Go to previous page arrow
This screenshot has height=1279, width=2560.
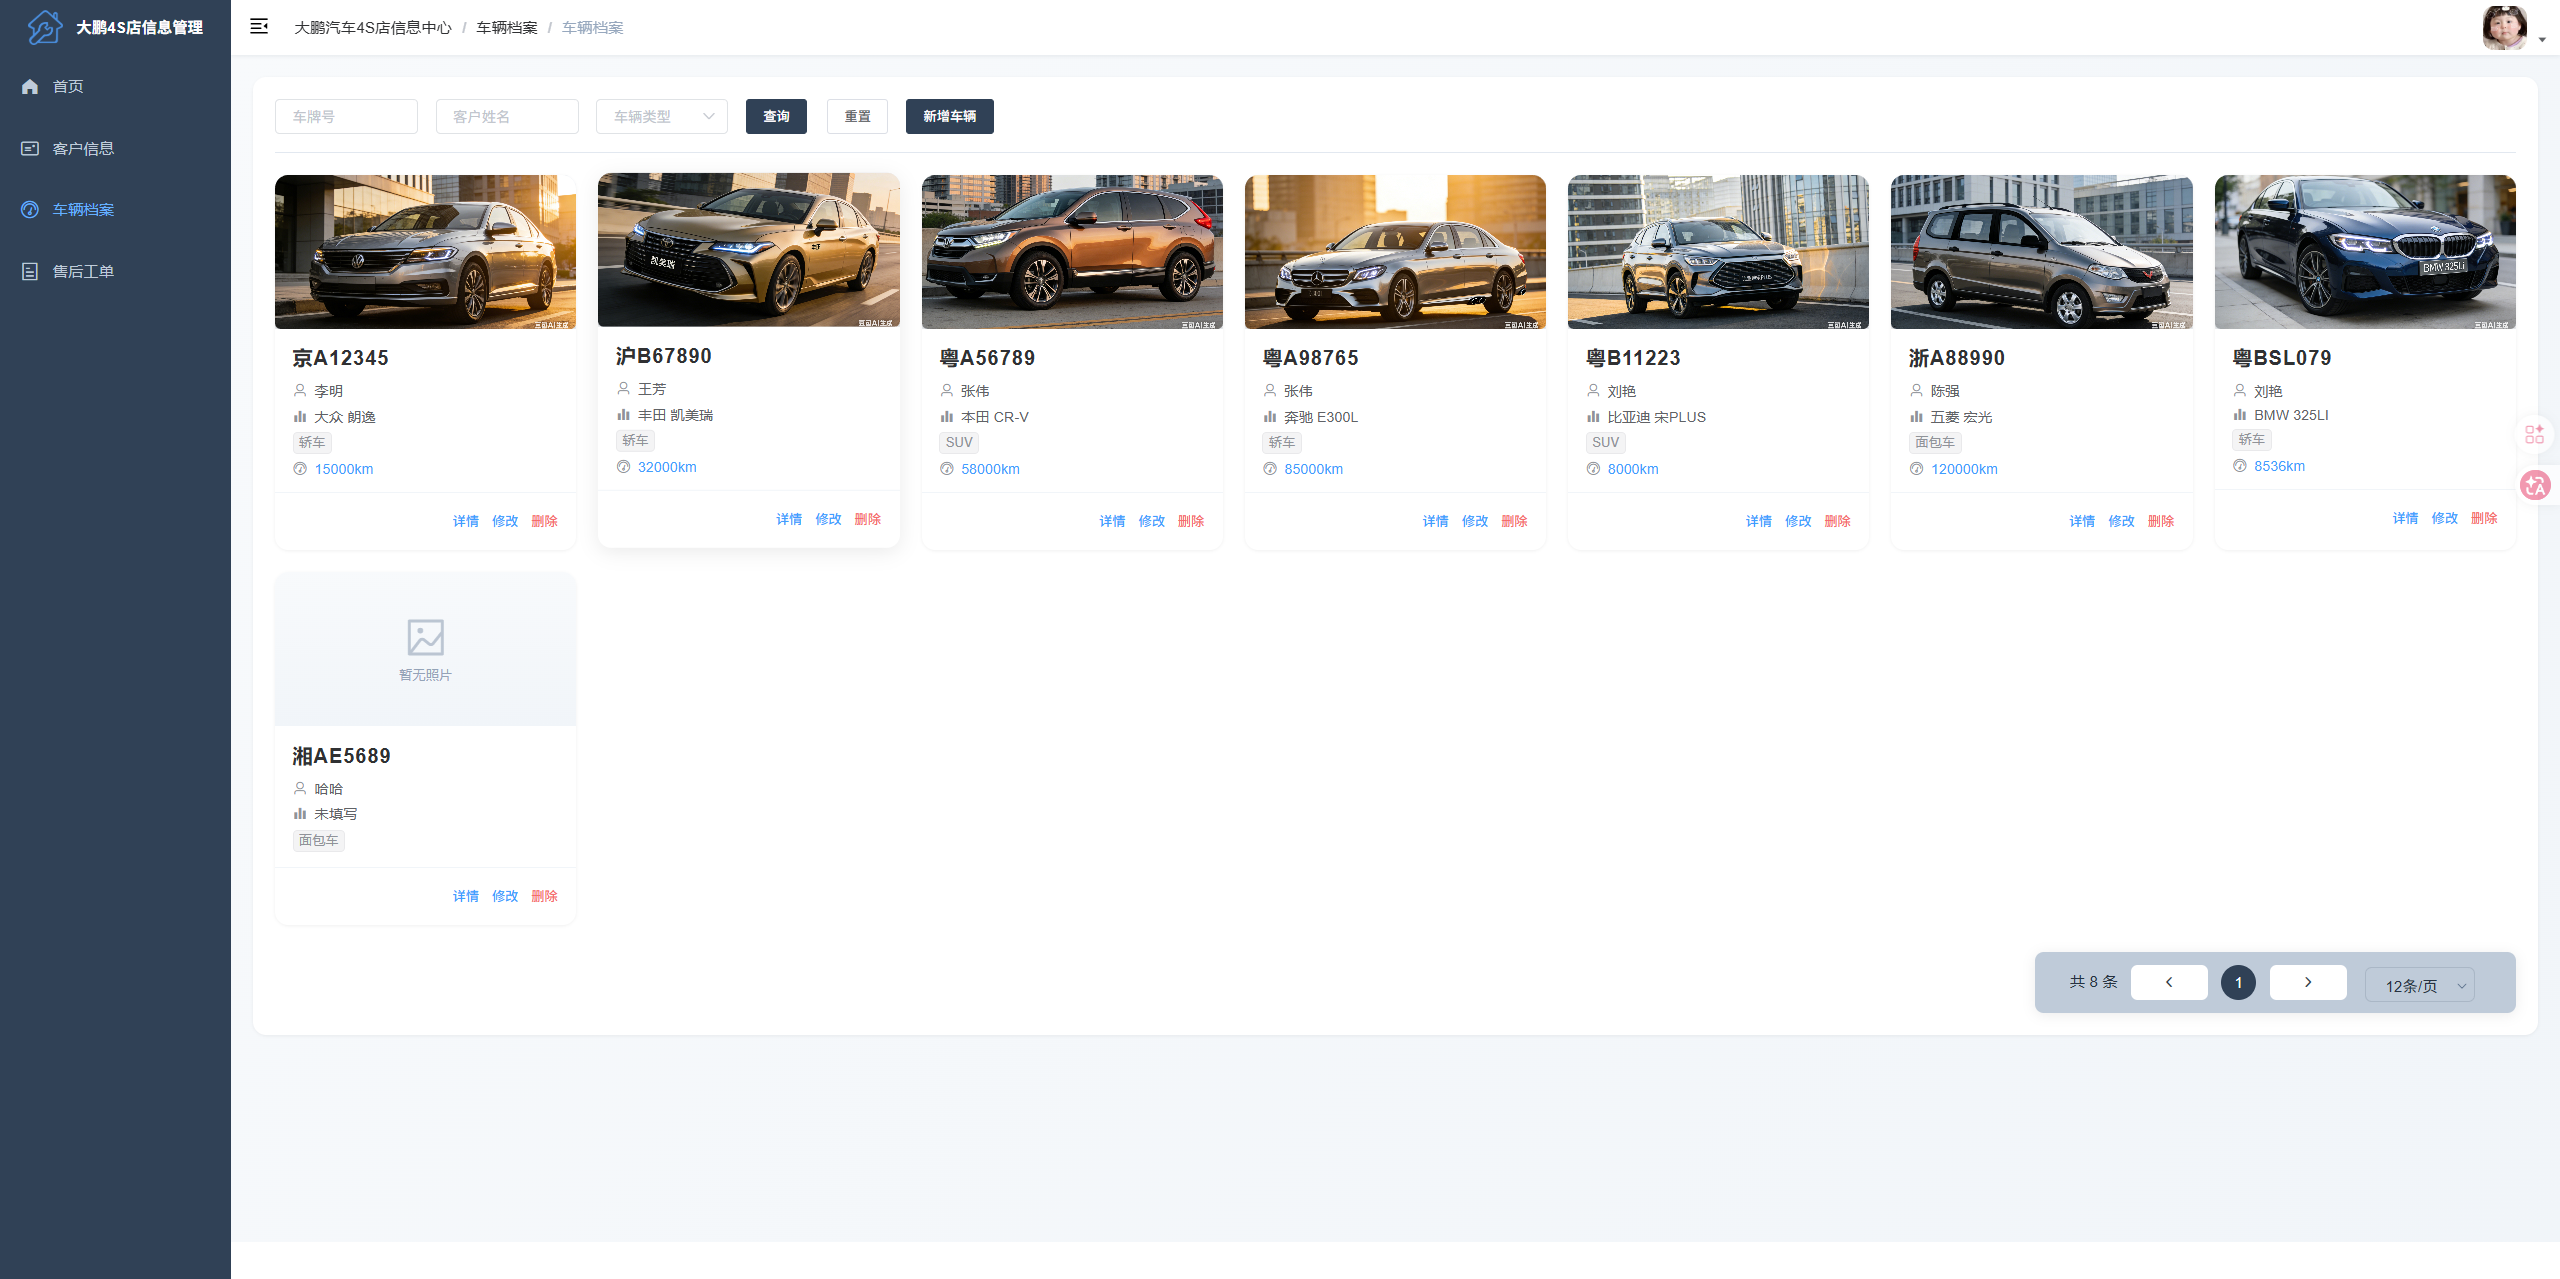2169,982
